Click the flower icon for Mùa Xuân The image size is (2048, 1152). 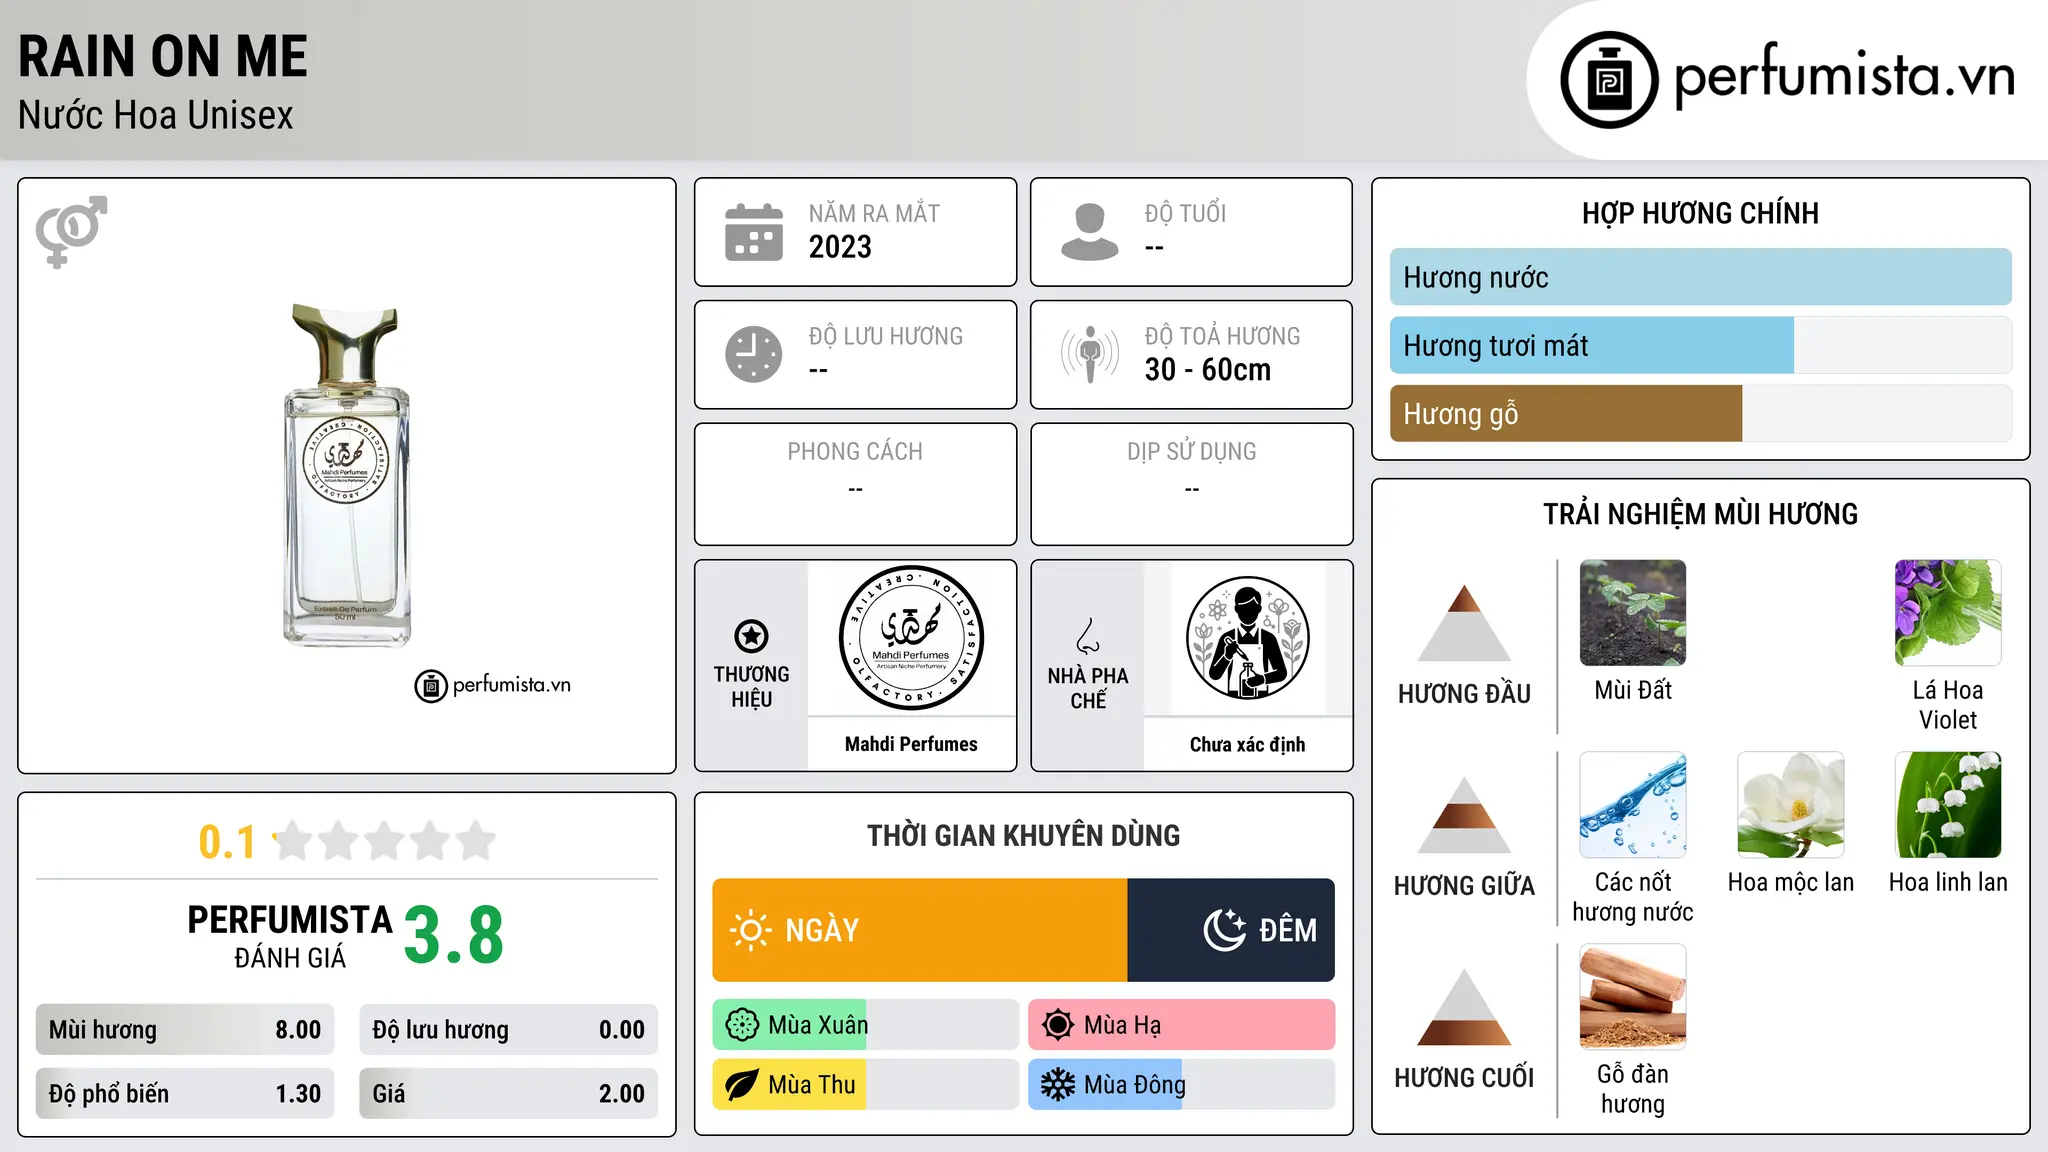742,1025
